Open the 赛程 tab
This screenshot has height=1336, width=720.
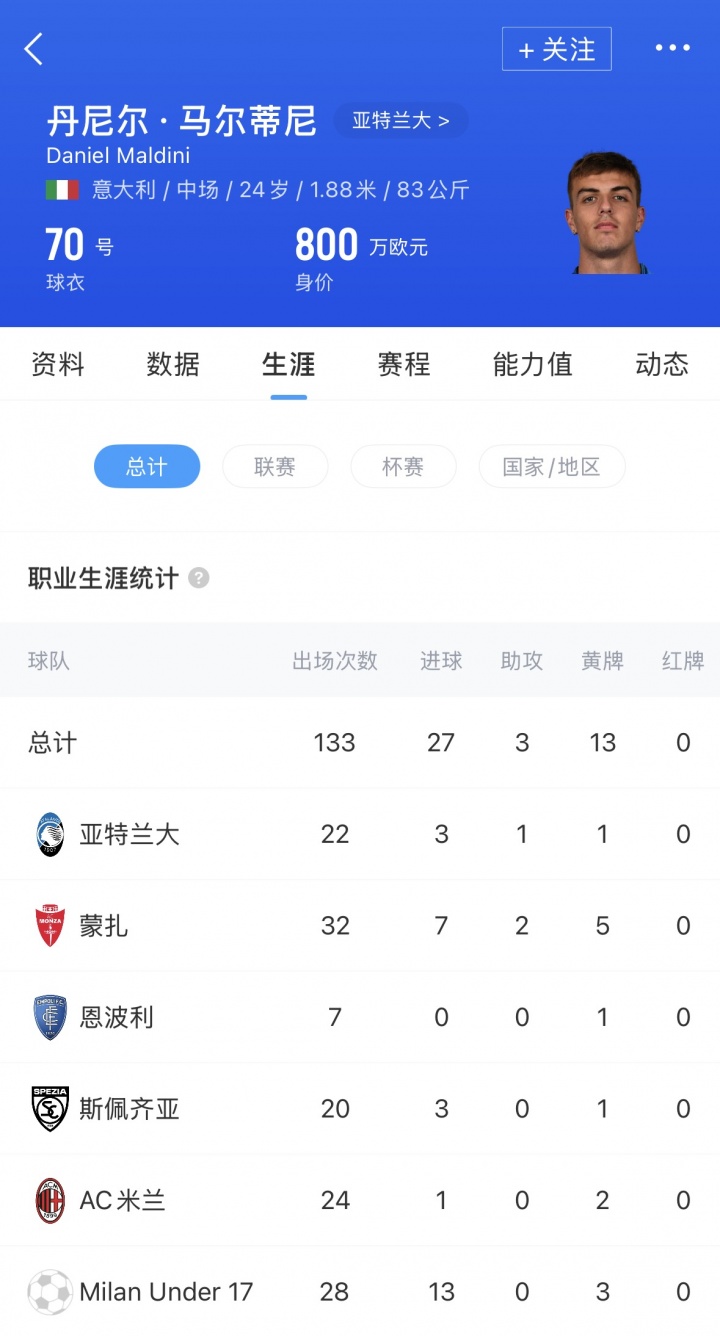404,364
